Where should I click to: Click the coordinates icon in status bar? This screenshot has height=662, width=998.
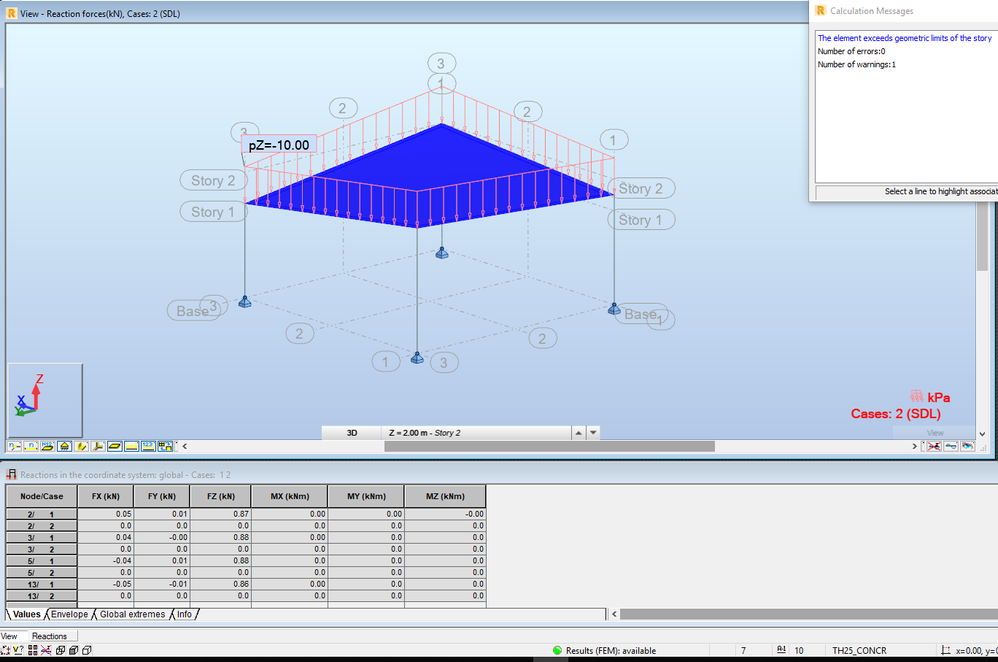coord(946,650)
